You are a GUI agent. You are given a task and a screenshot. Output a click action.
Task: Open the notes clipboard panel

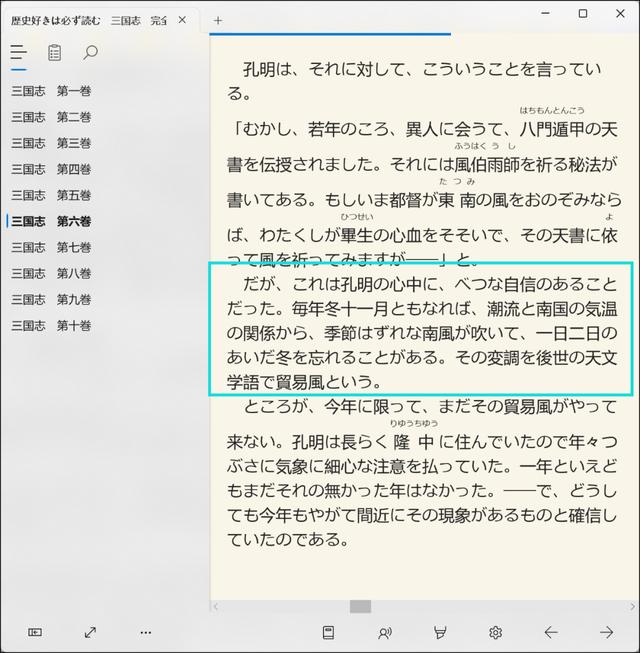point(54,53)
